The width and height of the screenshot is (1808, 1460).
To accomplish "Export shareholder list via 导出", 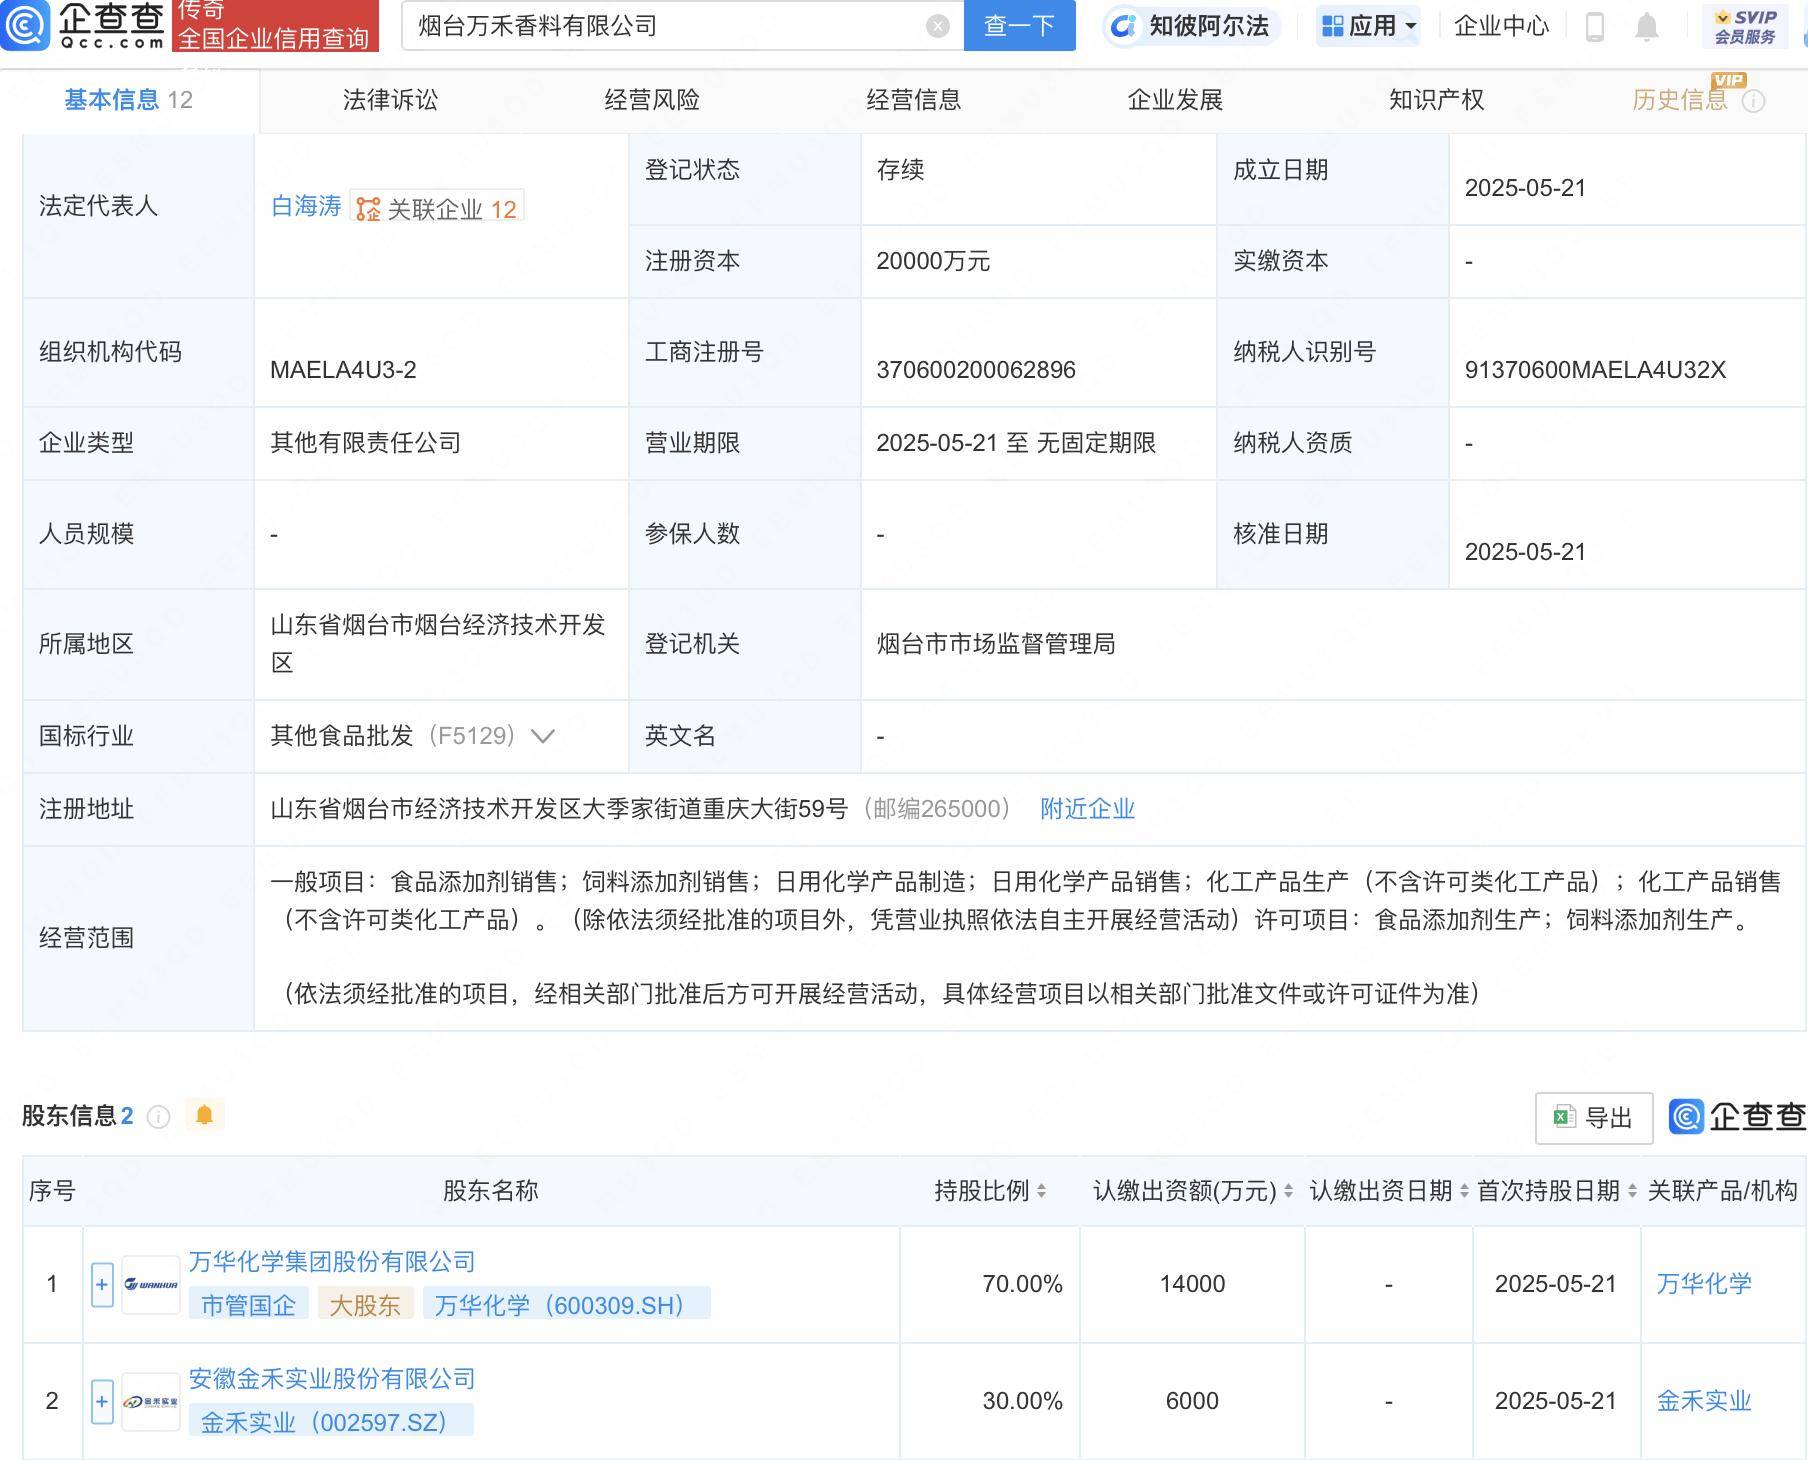I will [x=1594, y=1118].
